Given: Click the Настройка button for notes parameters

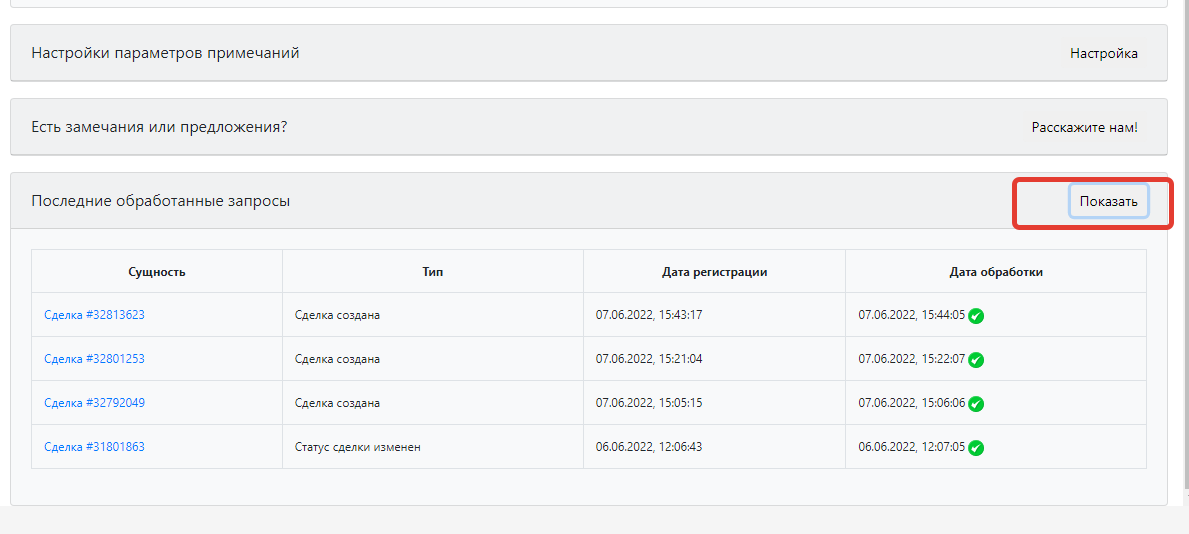Looking at the screenshot, I should 1103,54.
